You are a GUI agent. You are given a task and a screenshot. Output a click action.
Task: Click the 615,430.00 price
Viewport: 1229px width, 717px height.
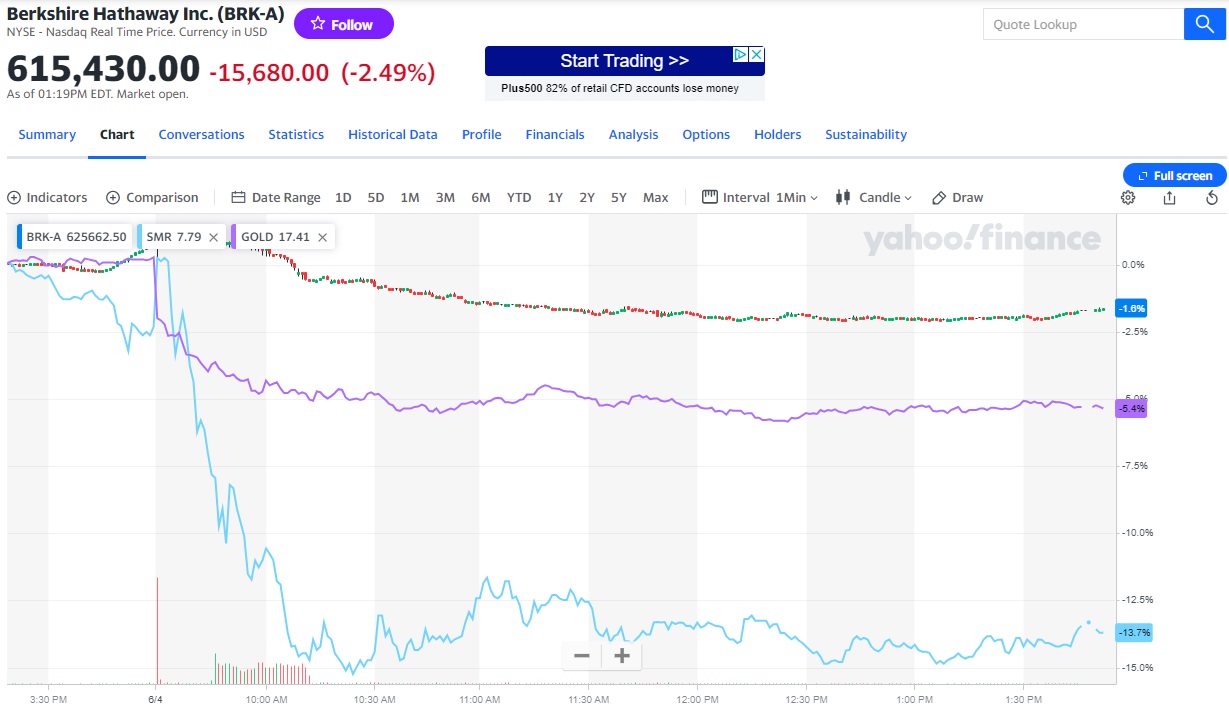(x=104, y=70)
